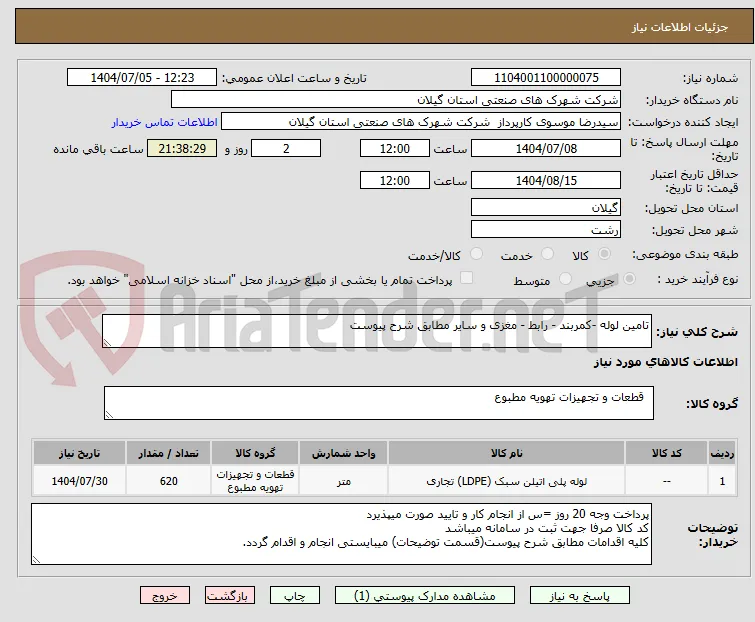Click the remaining time 21:38:29 field

click(x=182, y=148)
